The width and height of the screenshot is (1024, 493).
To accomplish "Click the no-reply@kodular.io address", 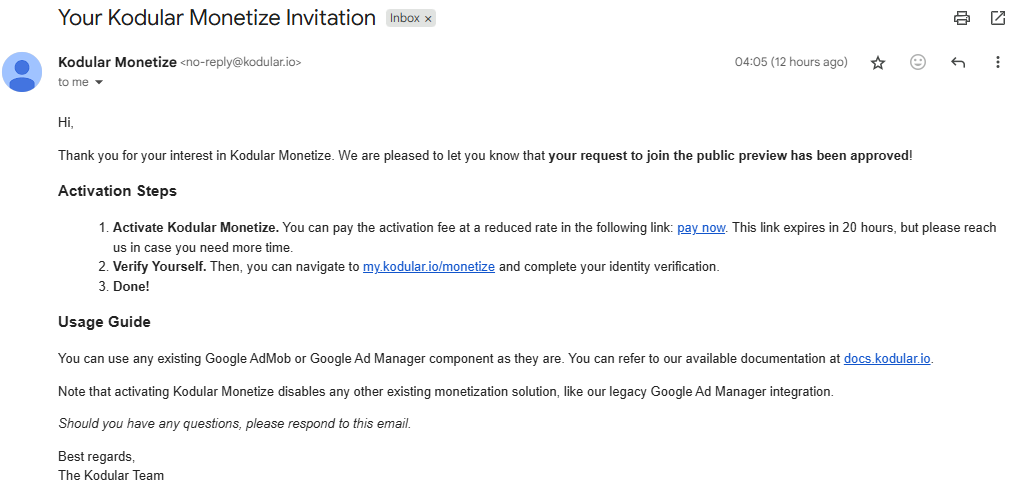I will pyautogui.click(x=240, y=63).
